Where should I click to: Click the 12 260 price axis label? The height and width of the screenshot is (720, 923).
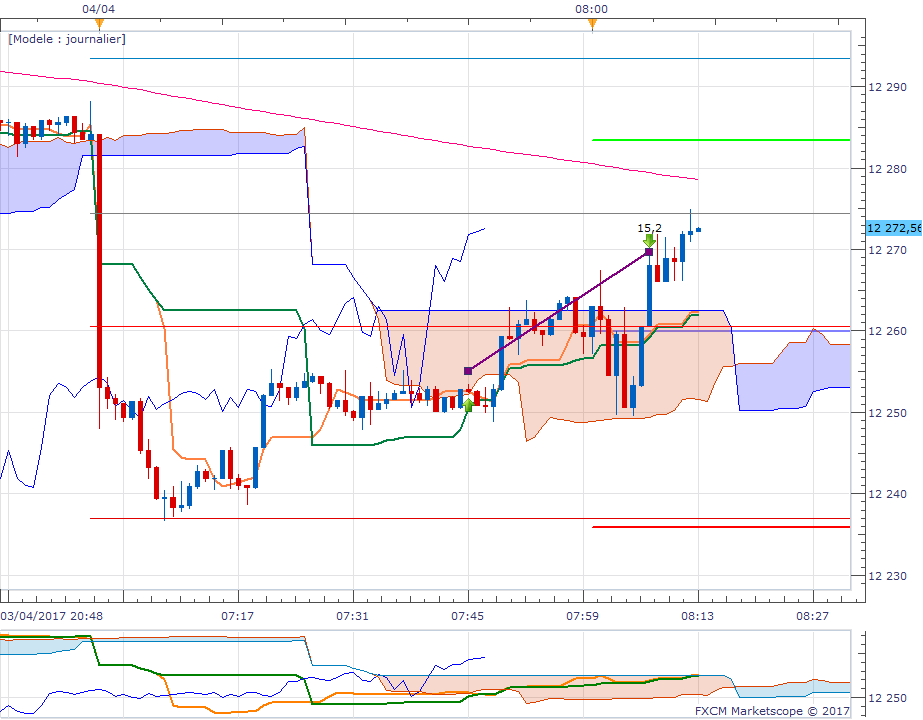pos(888,331)
